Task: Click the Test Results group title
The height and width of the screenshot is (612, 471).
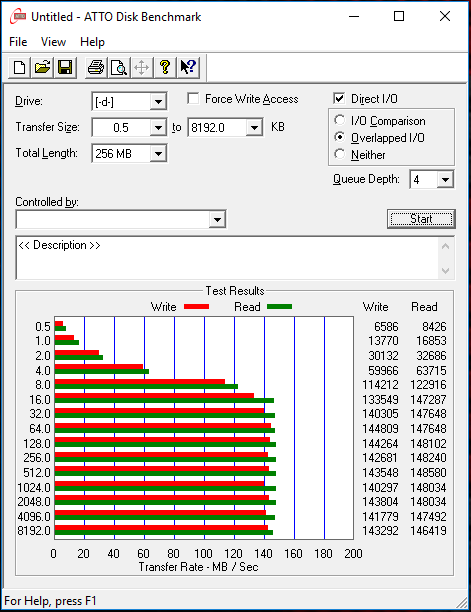Action: (x=235, y=291)
